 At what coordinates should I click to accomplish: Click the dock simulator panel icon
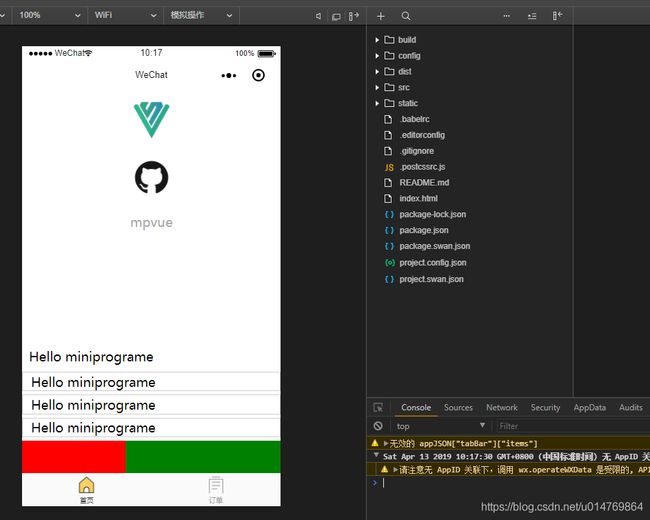(x=353, y=16)
